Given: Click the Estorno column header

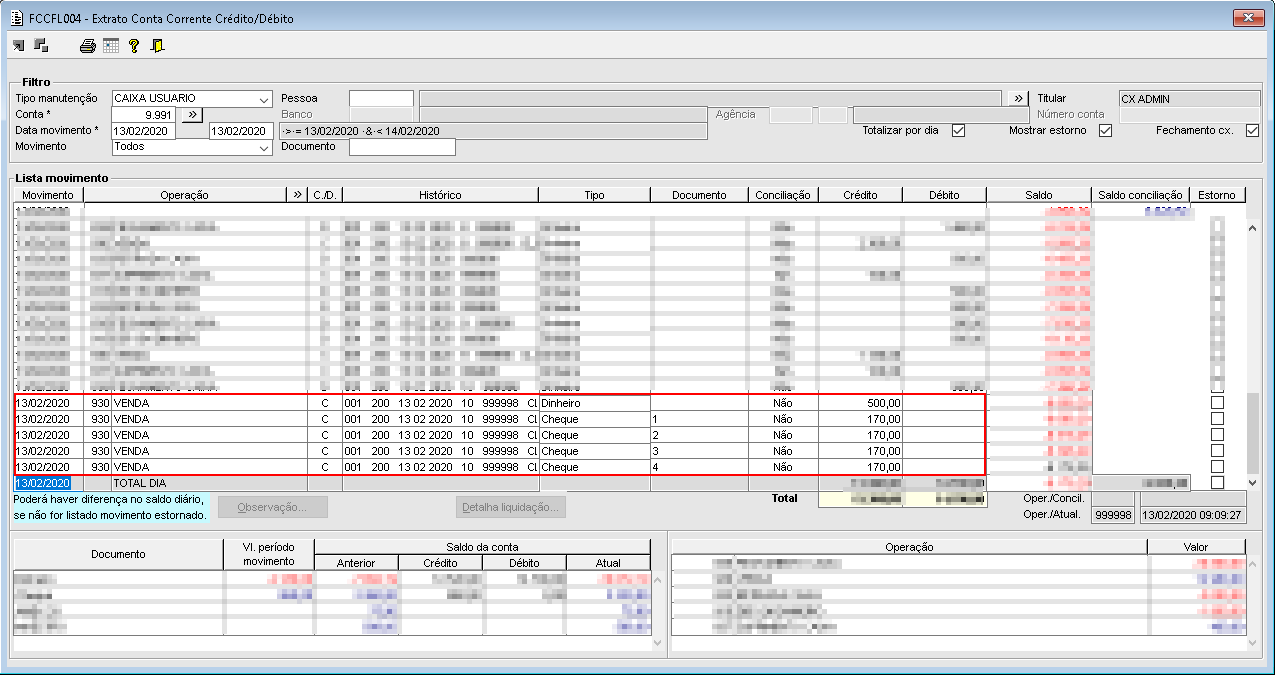Looking at the screenshot, I should [1217, 195].
